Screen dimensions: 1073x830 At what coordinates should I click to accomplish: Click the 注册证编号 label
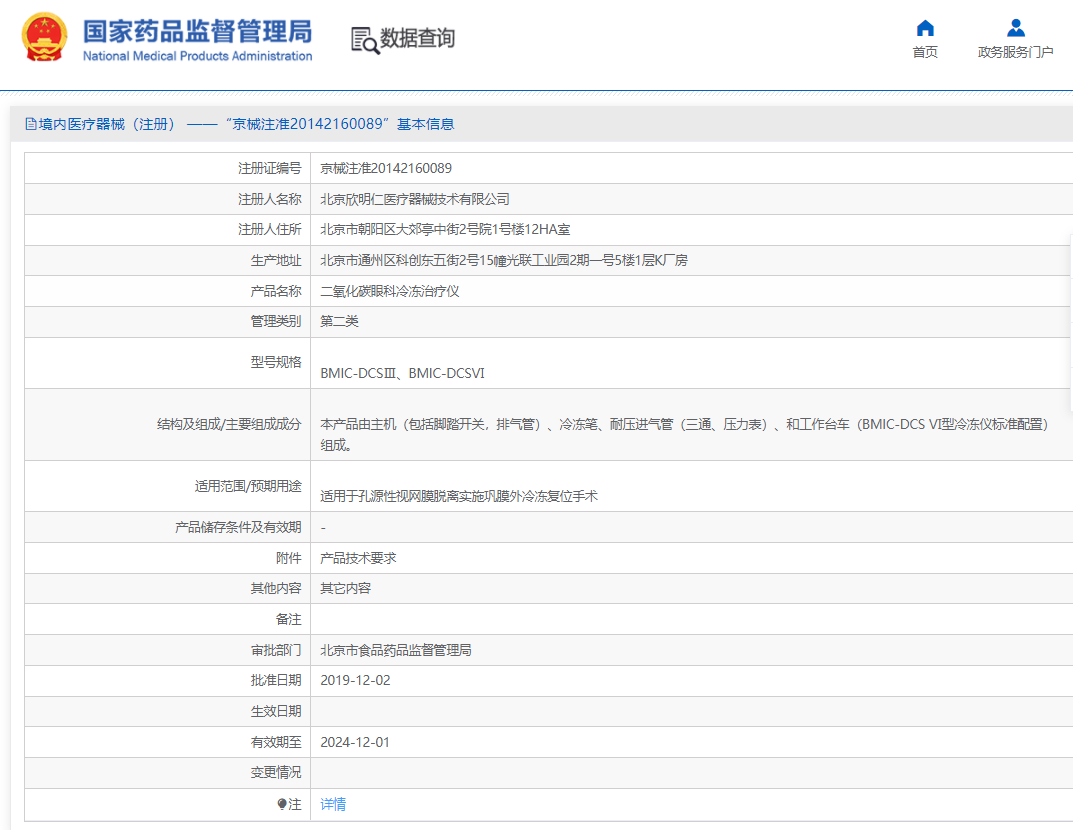270,168
